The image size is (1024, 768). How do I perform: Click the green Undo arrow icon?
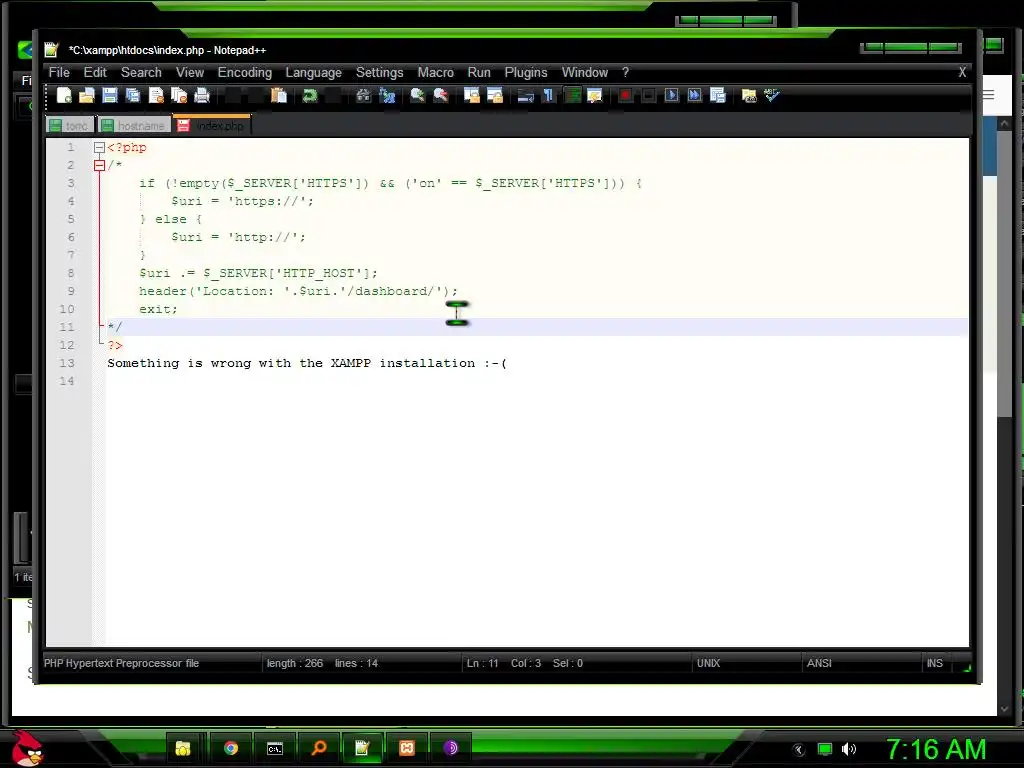point(310,95)
